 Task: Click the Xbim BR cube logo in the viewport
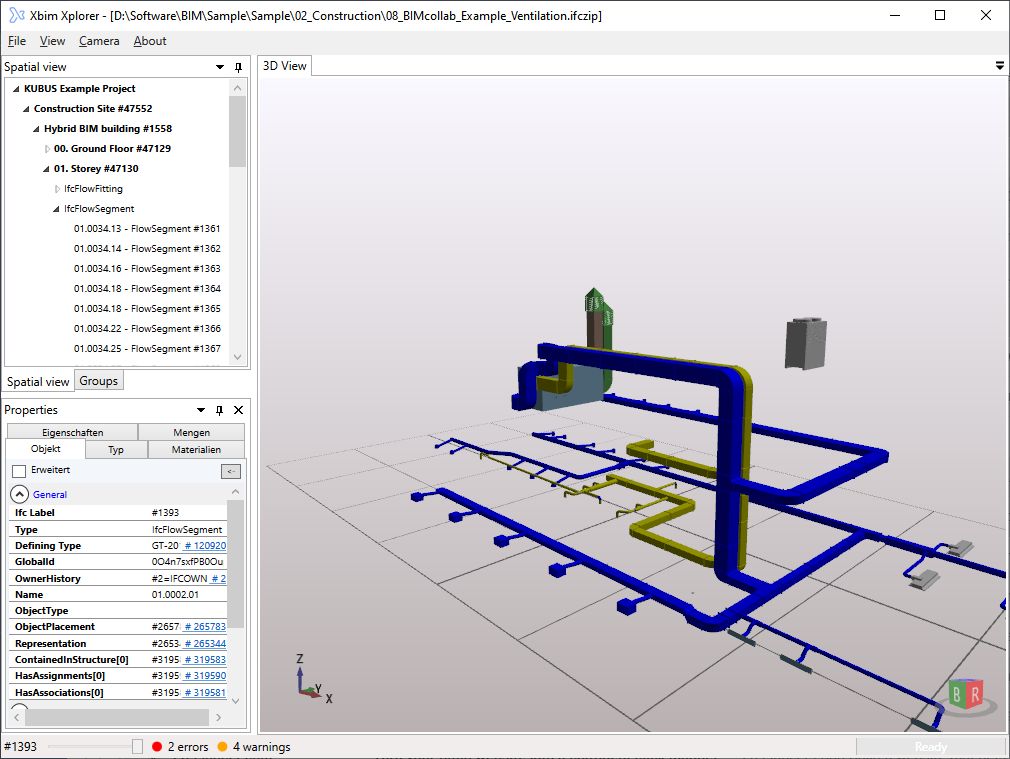pyautogui.click(x=963, y=694)
